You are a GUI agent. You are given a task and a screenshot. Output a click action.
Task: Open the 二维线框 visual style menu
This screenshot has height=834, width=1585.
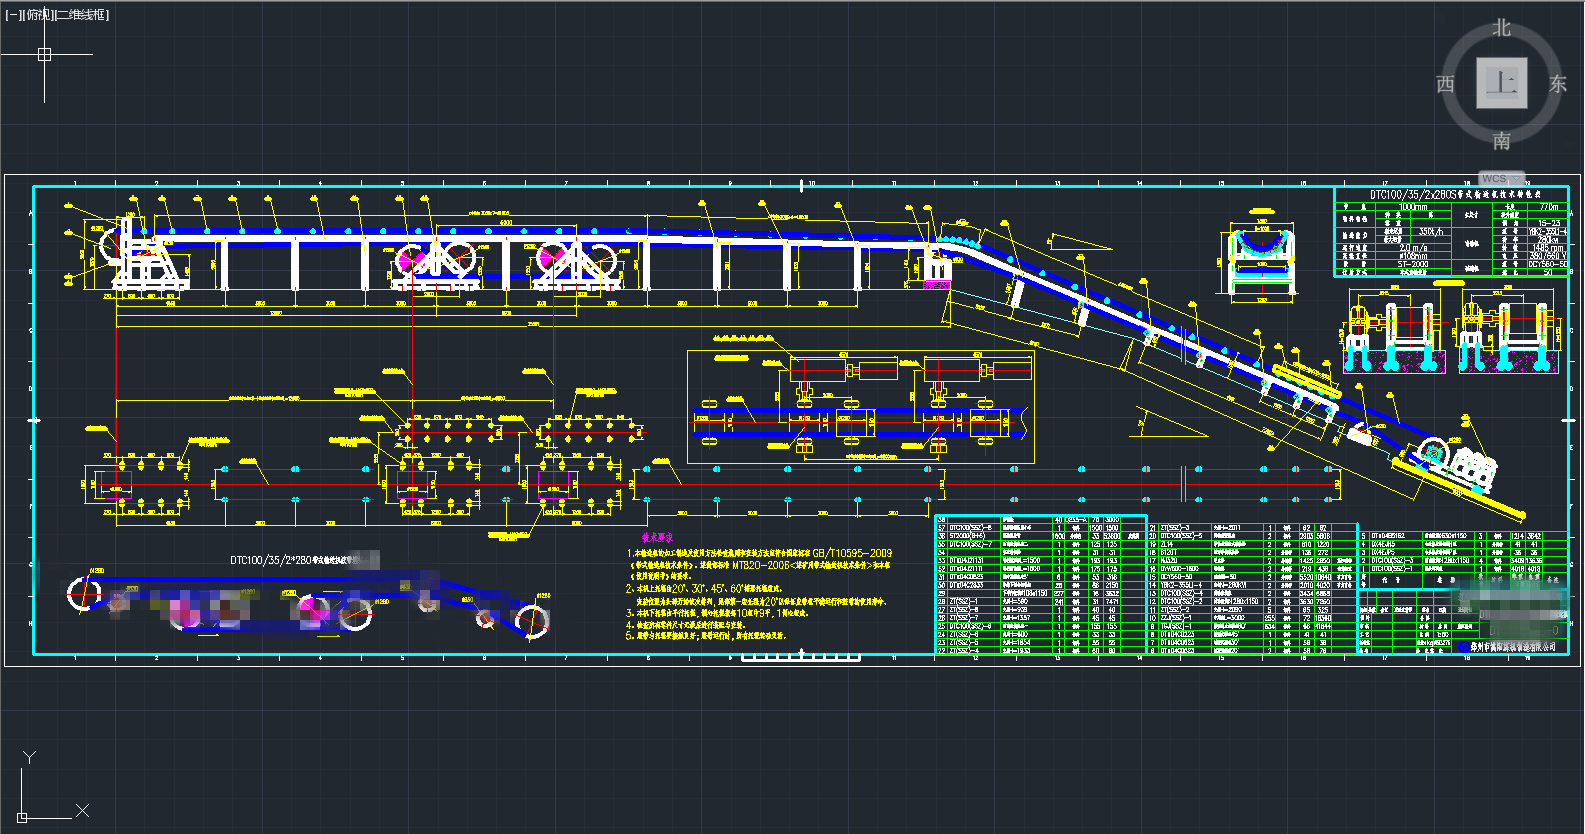pos(84,15)
